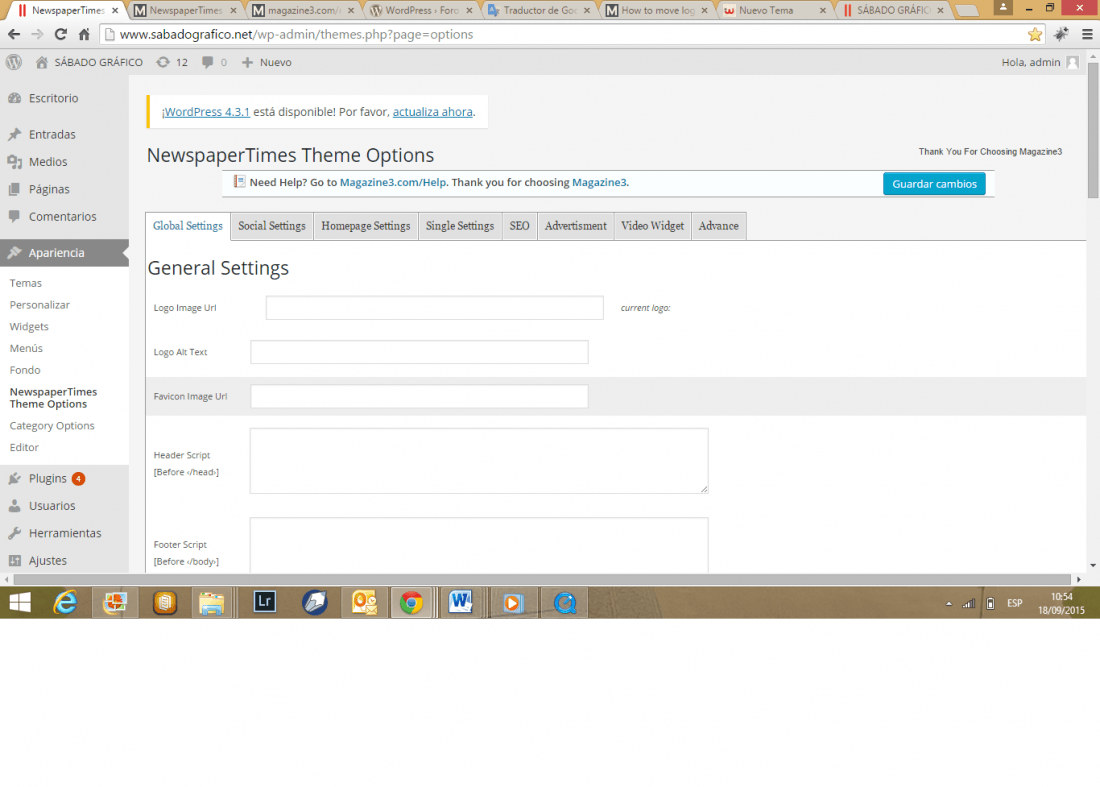Open the media player icon on the taskbar
This screenshot has height=787, width=1100.
pyautogui.click(x=513, y=602)
